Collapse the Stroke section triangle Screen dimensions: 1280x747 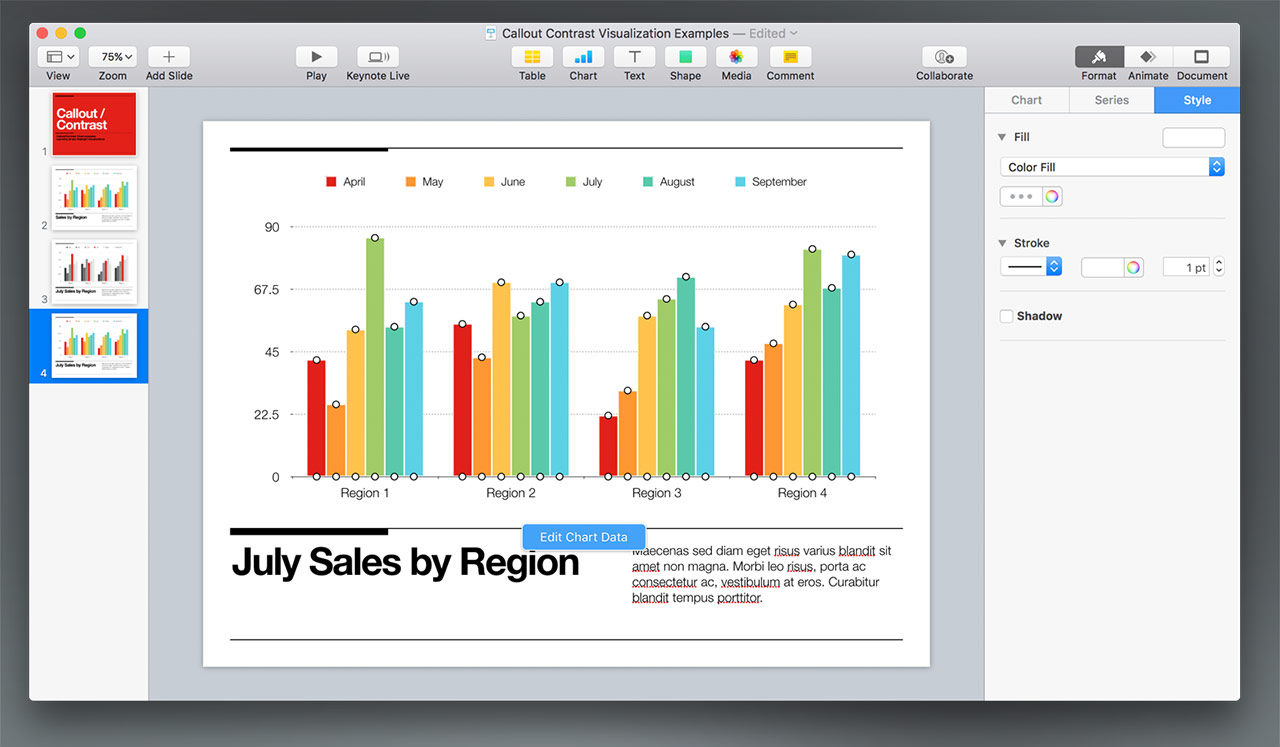[1002, 243]
